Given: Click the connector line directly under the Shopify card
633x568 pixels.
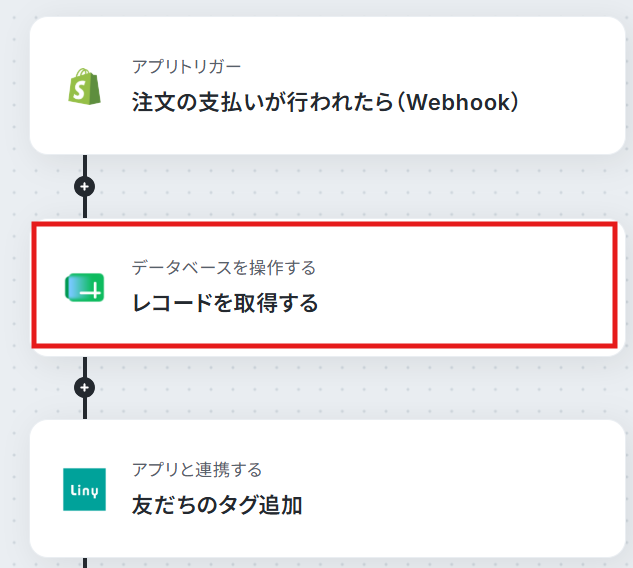Looking at the screenshot, I should 85,165.
